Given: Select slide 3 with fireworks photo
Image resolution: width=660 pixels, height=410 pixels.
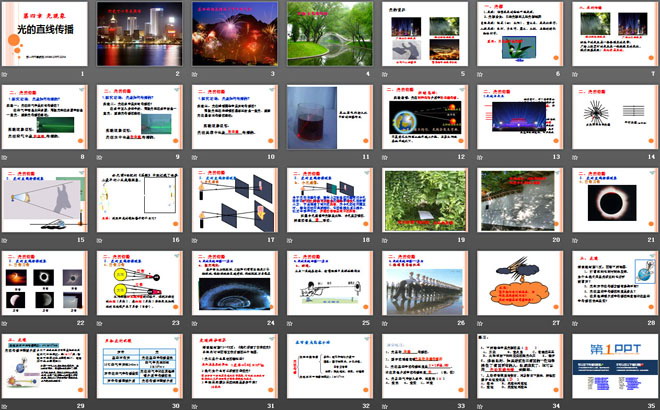Looking at the screenshot, I should (x=235, y=34).
